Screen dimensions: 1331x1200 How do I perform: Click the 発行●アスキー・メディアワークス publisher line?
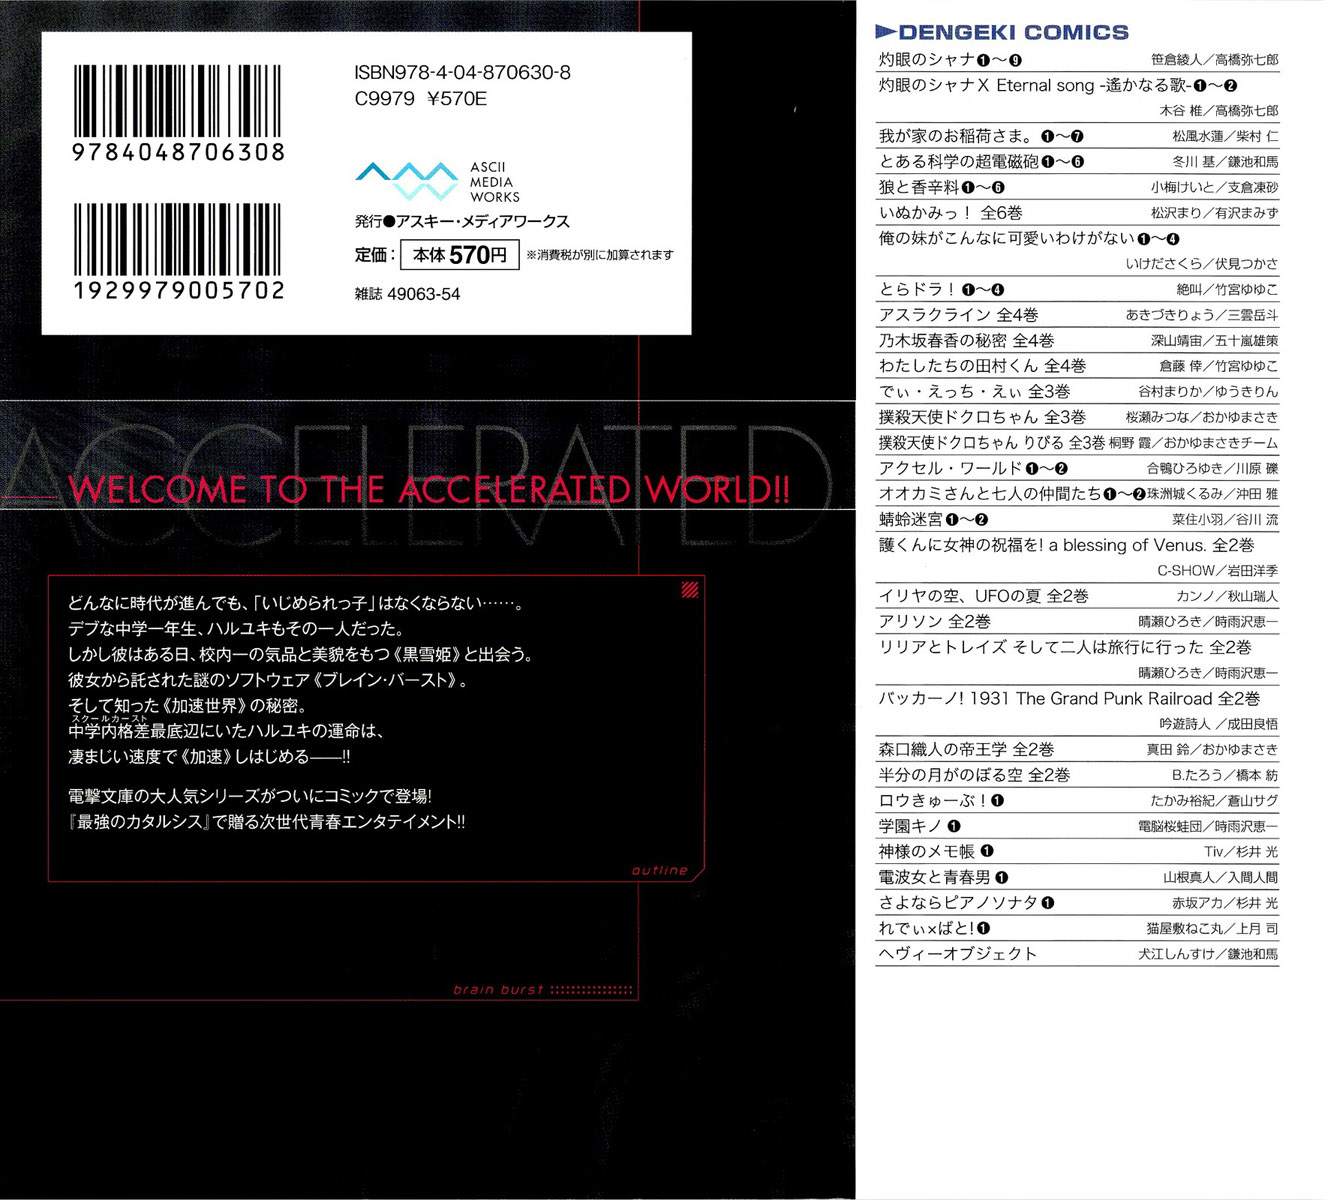click(x=461, y=222)
